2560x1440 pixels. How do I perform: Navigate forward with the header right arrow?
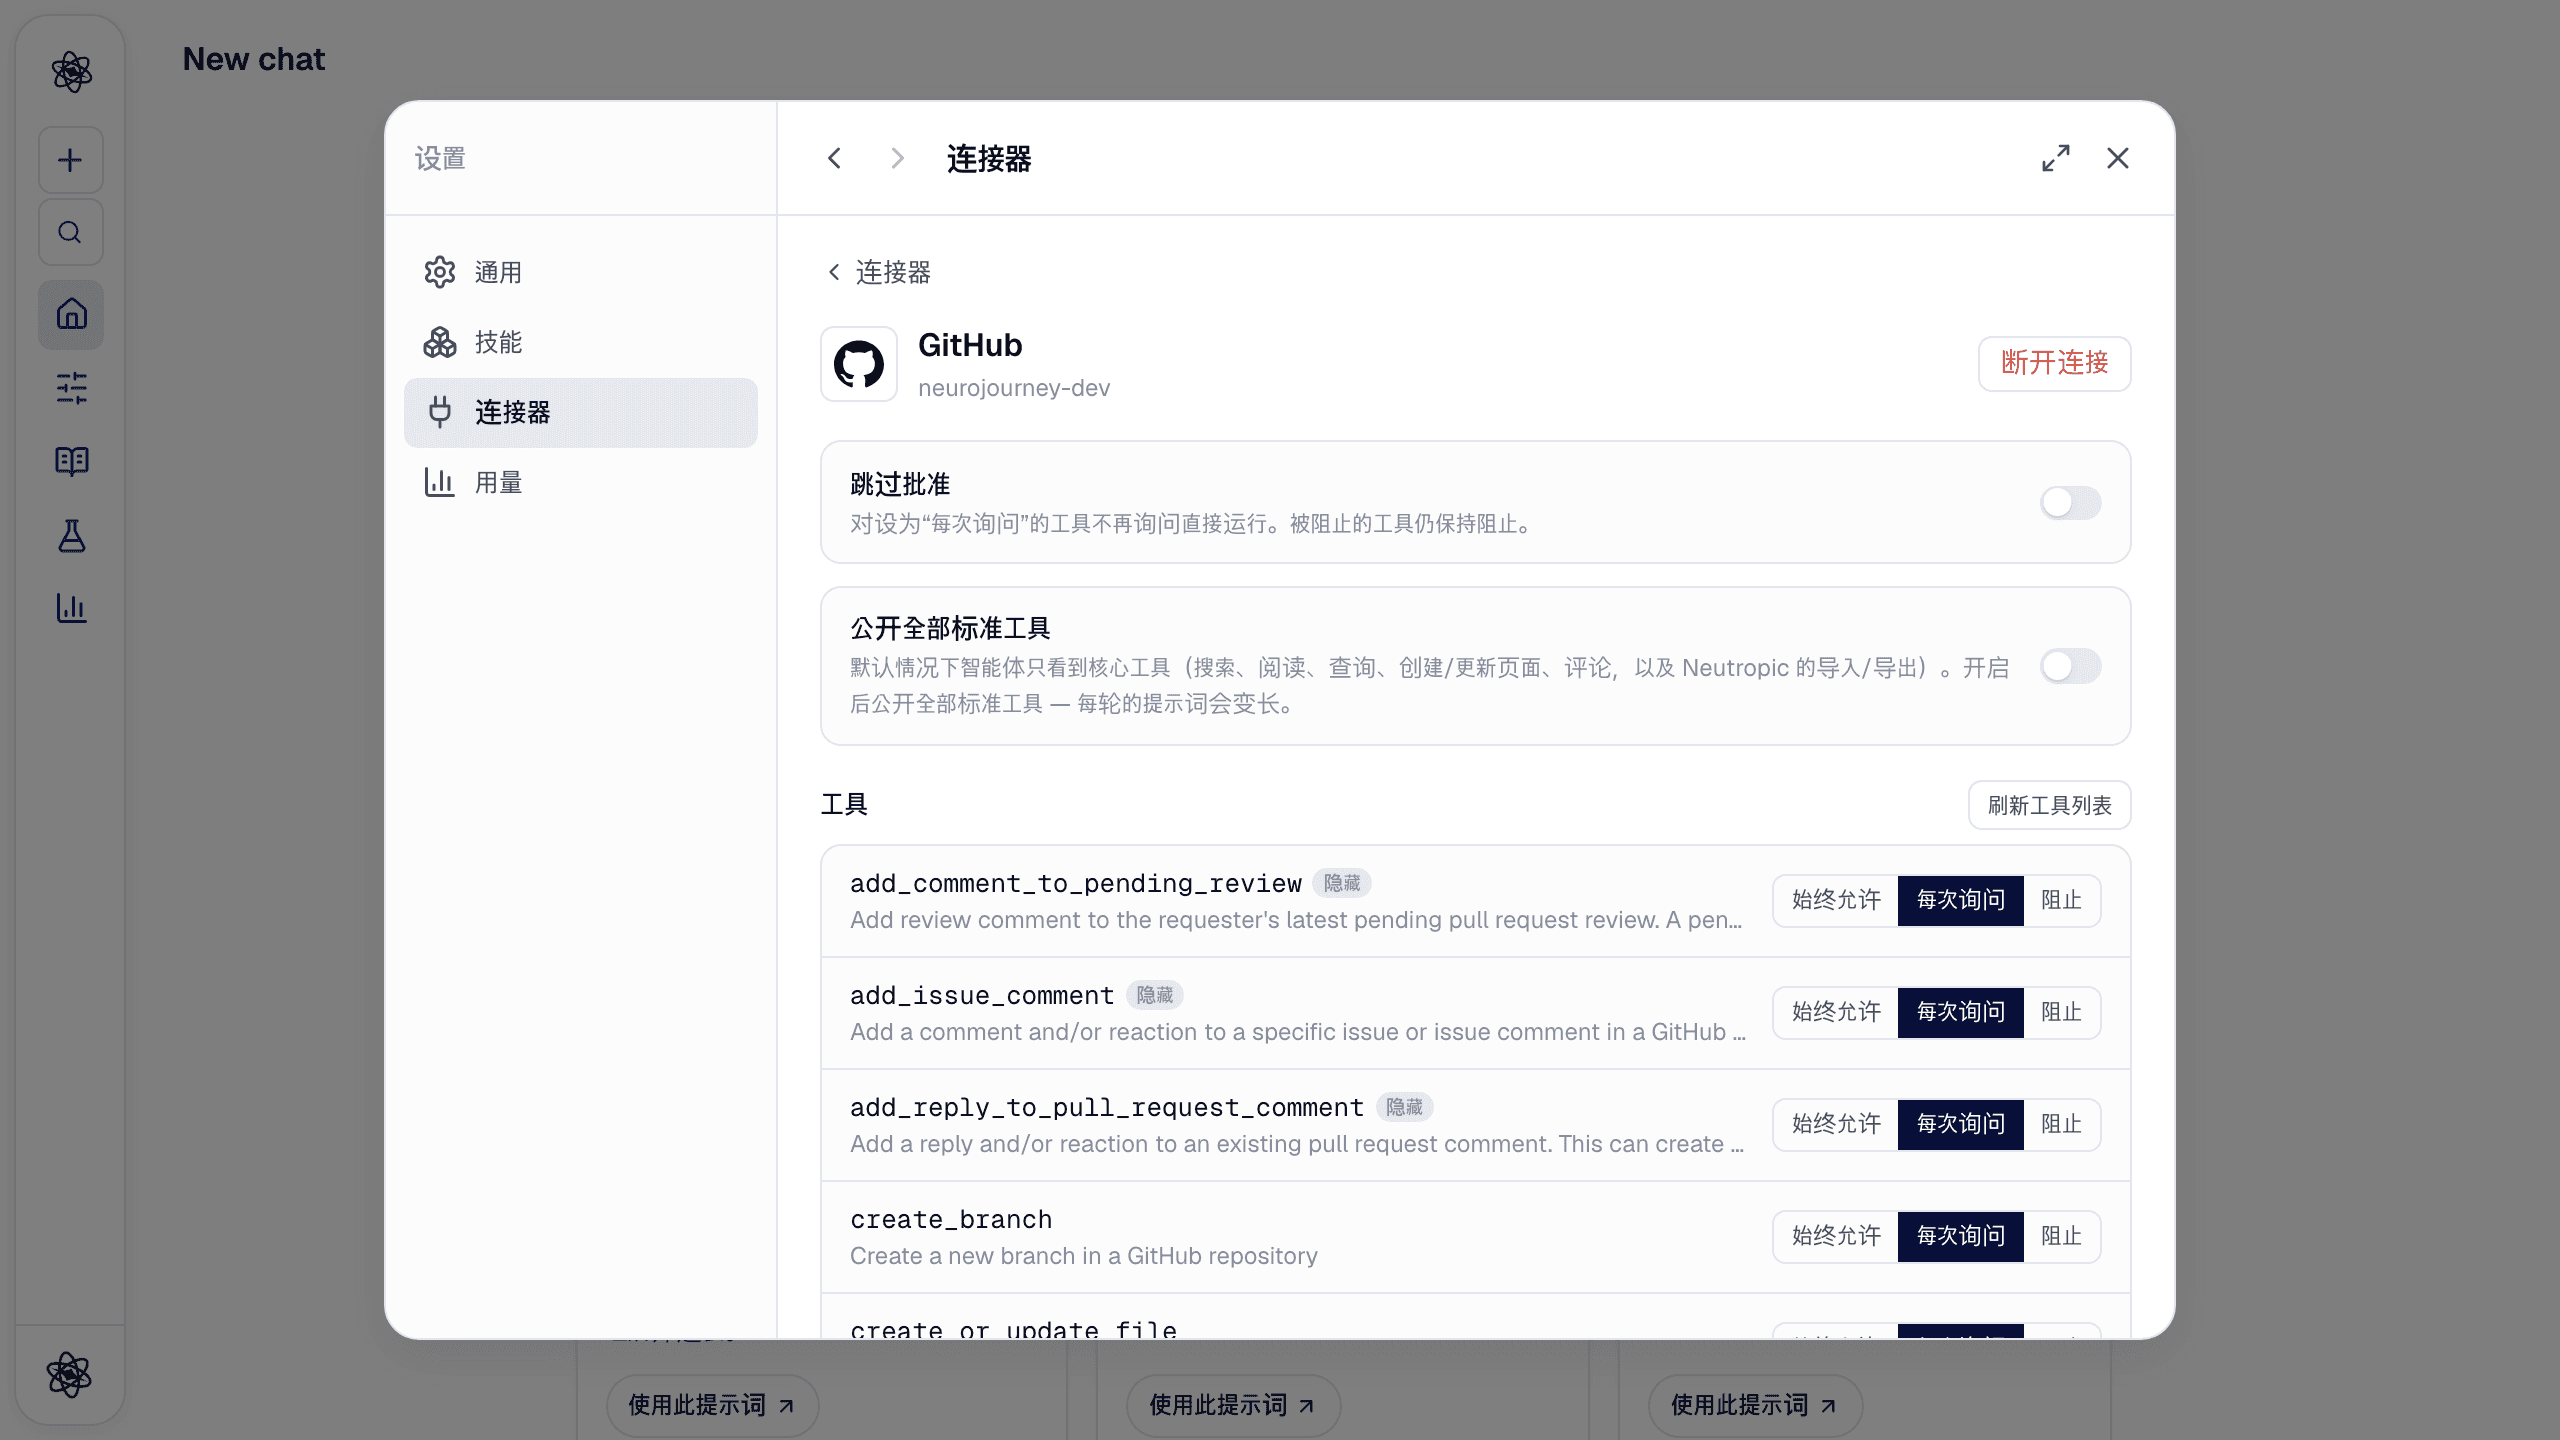point(897,158)
